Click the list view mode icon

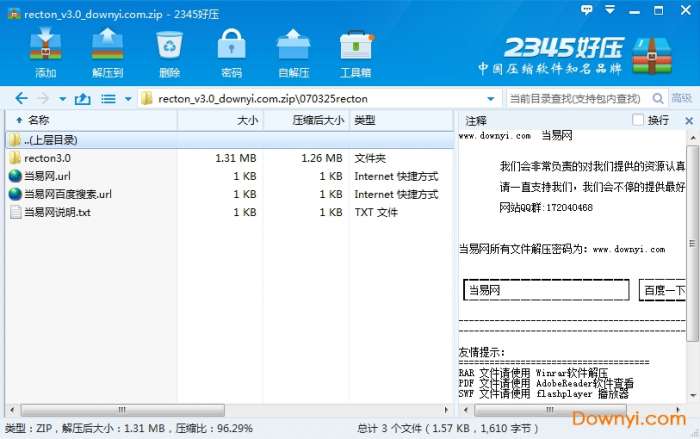coord(108,99)
